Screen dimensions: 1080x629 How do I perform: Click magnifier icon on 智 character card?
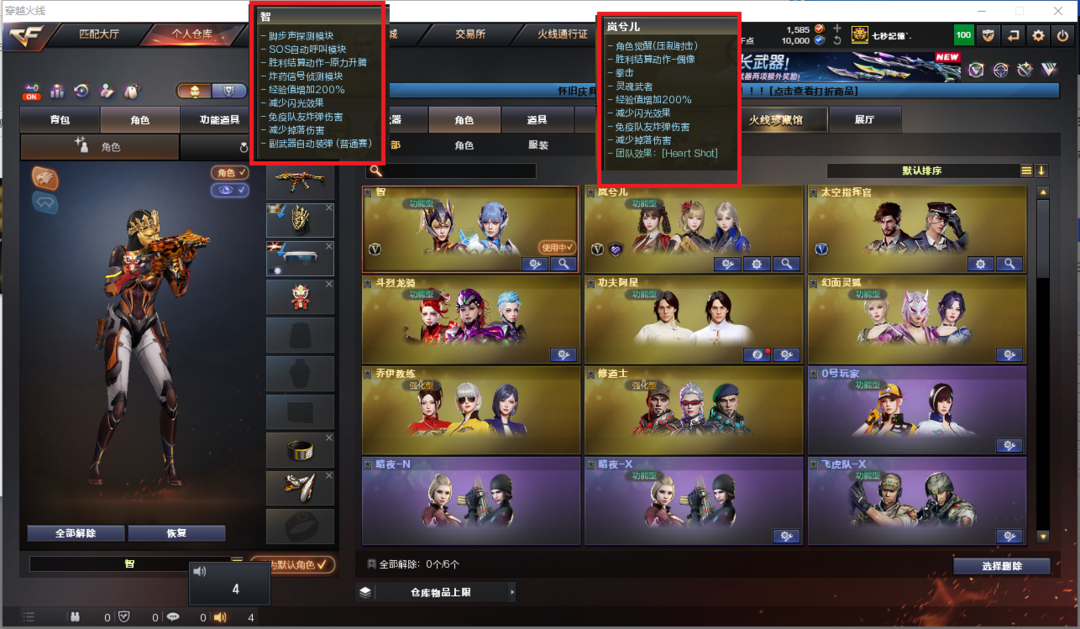click(x=563, y=264)
